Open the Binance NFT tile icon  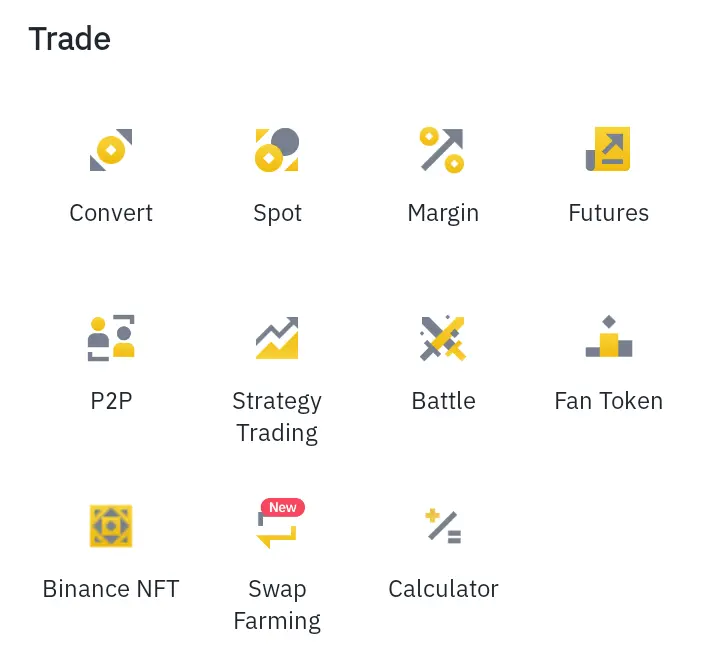(x=111, y=526)
